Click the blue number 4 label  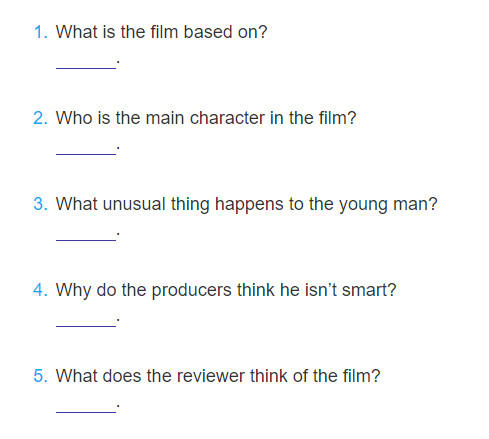coord(40,290)
